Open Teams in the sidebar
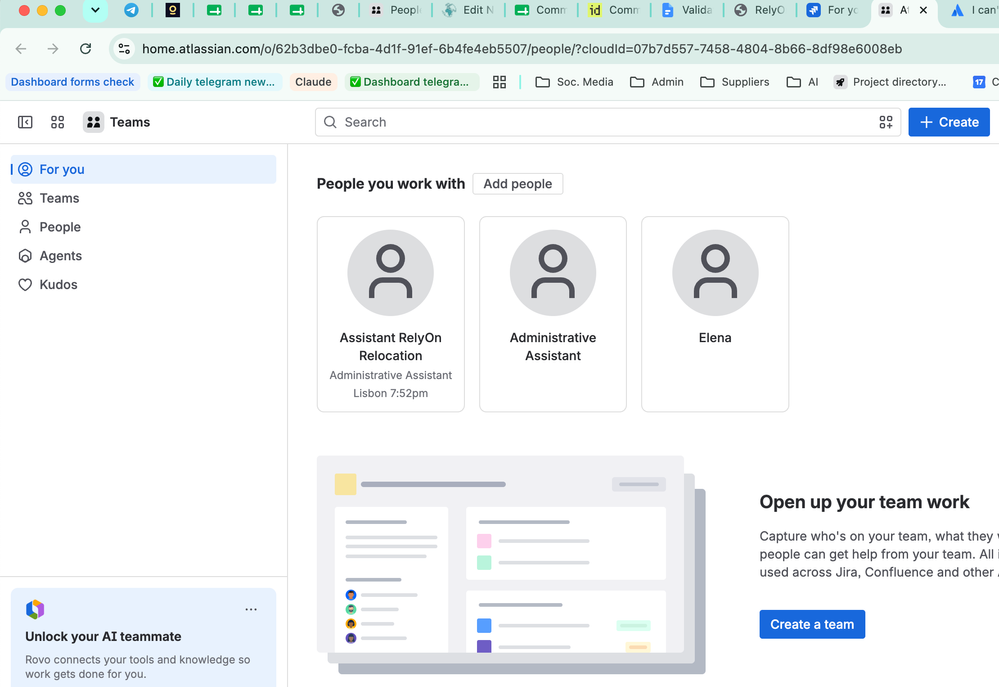The height and width of the screenshot is (687, 999). [143, 198]
